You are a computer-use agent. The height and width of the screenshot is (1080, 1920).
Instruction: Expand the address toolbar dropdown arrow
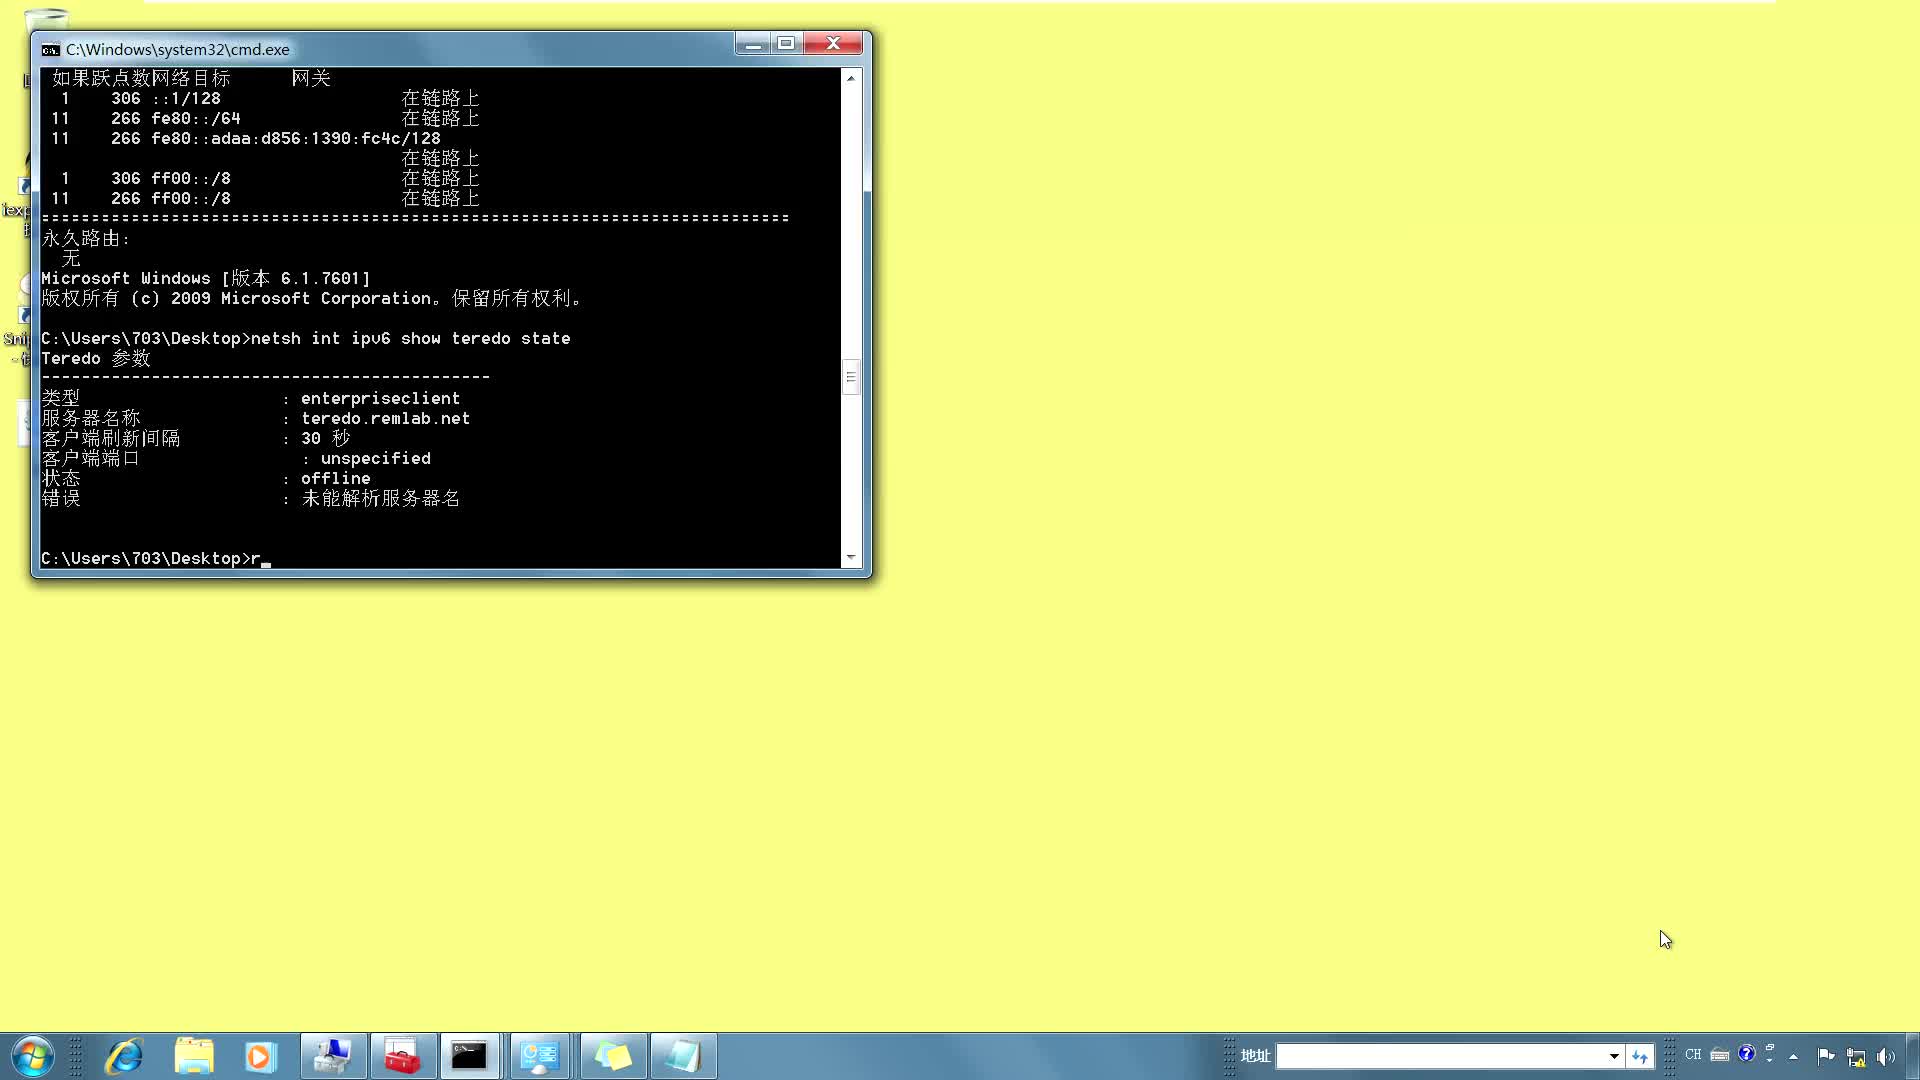[x=1613, y=1056]
